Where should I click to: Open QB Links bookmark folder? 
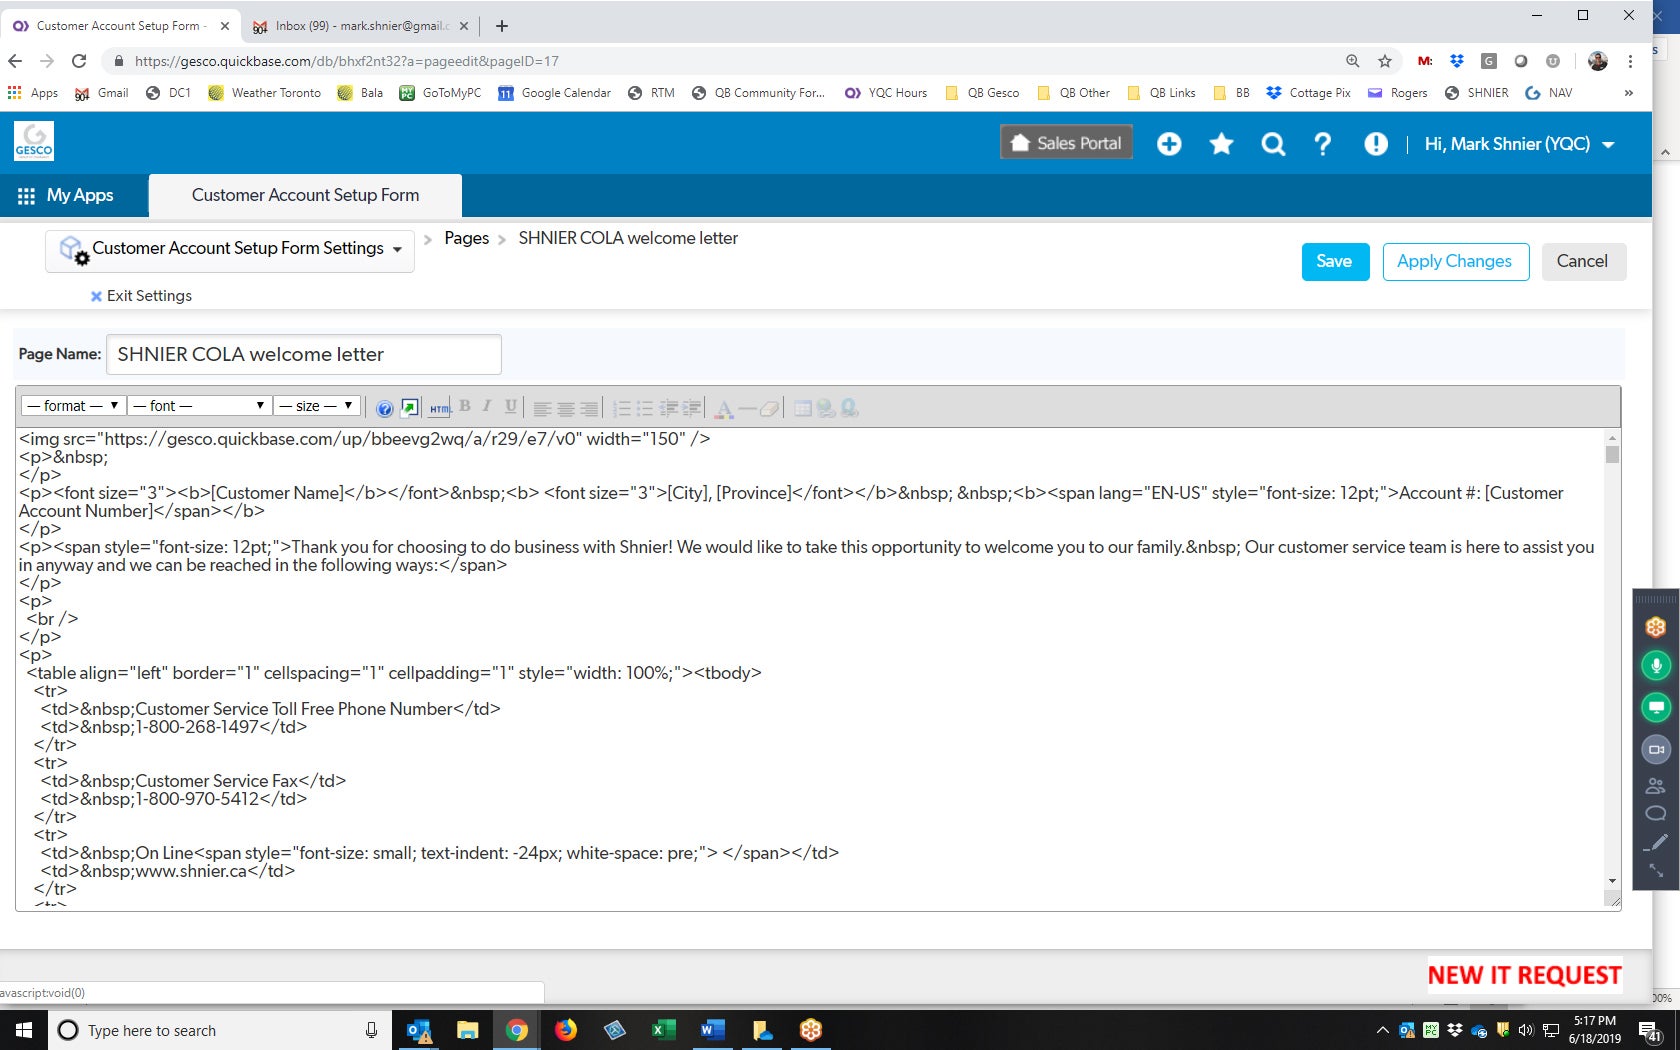click(x=1161, y=93)
